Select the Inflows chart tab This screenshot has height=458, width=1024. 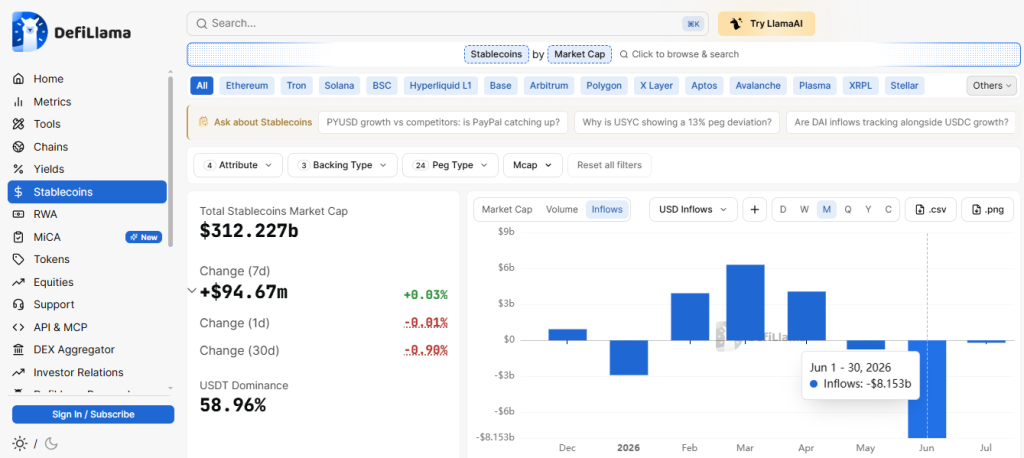click(x=607, y=210)
